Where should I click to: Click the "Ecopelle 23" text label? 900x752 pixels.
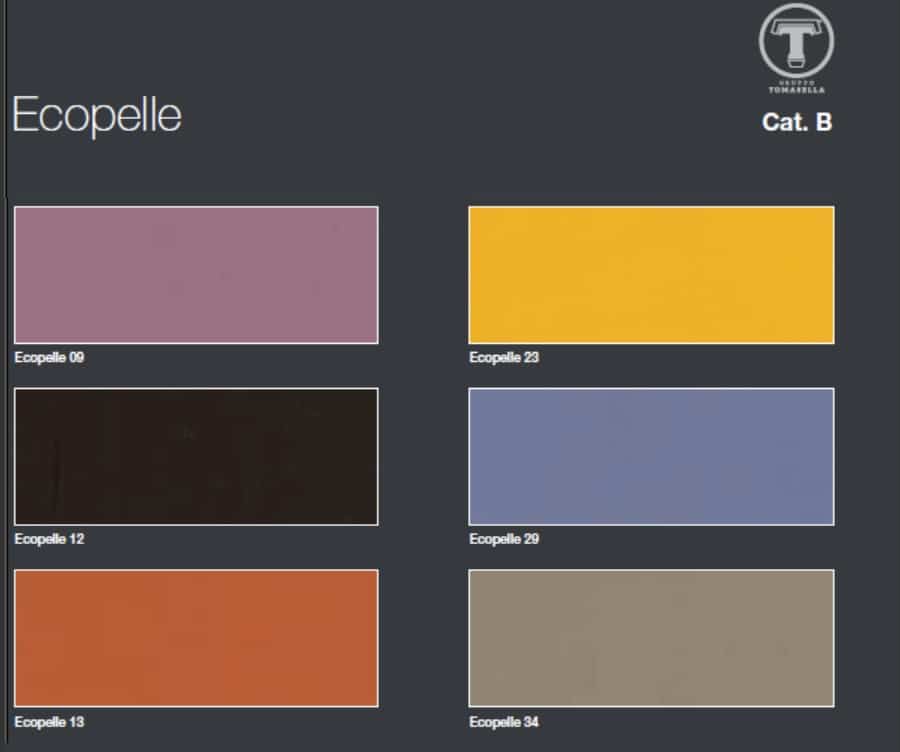504,357
